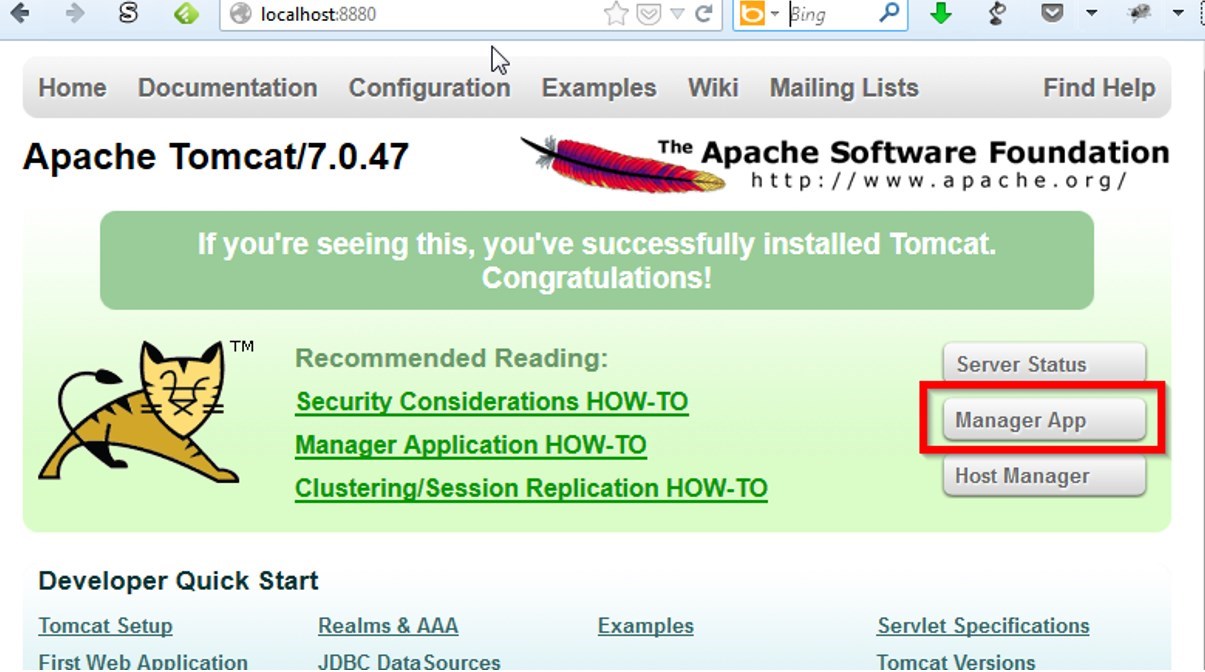The width and height of the screenshot is (1205, 672).
Task: Go back with the browser back arrow
Action: coord(19,13)
